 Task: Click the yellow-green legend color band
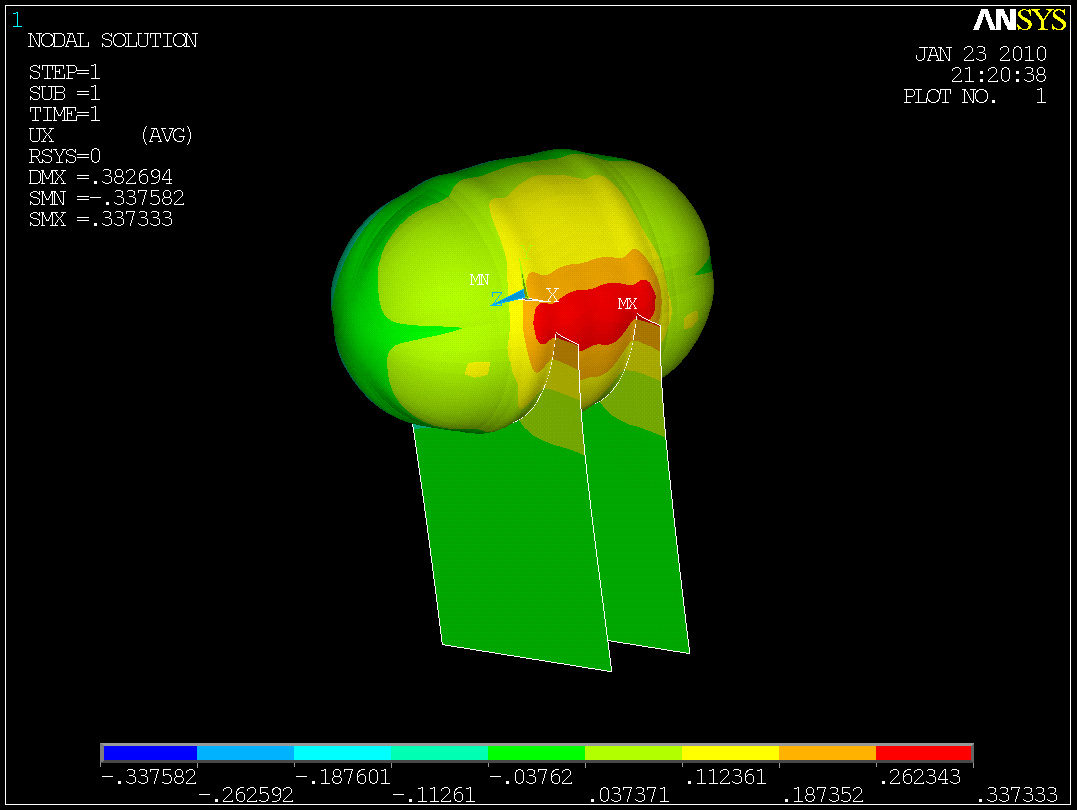click(633, 753)
